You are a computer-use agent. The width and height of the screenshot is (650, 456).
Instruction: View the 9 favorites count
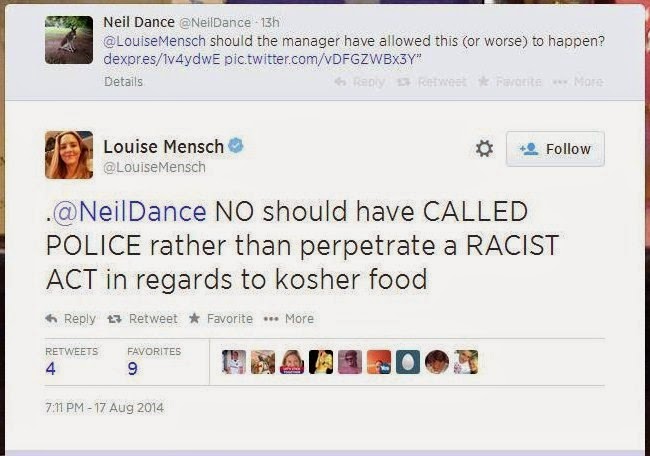coord(133,368)
